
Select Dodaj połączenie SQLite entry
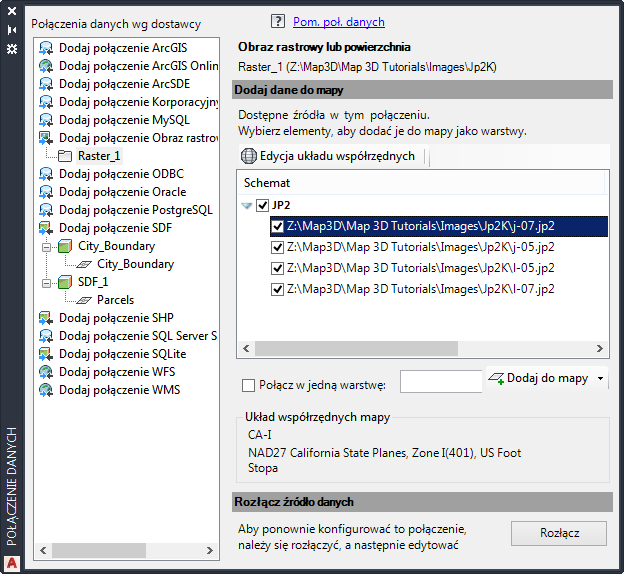pos(123,354)
